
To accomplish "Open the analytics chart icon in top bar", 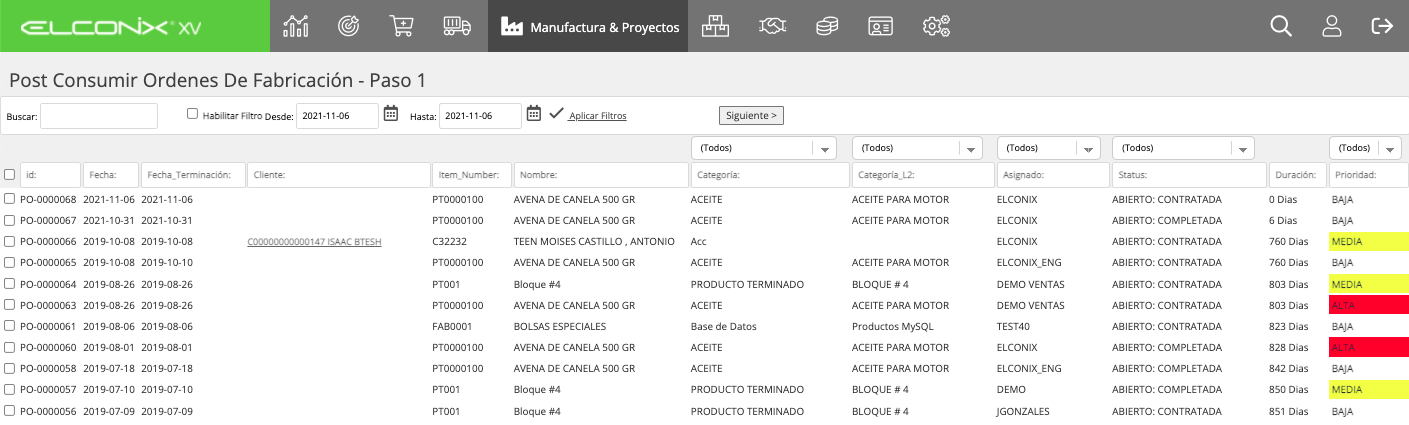I will [296, 26].
